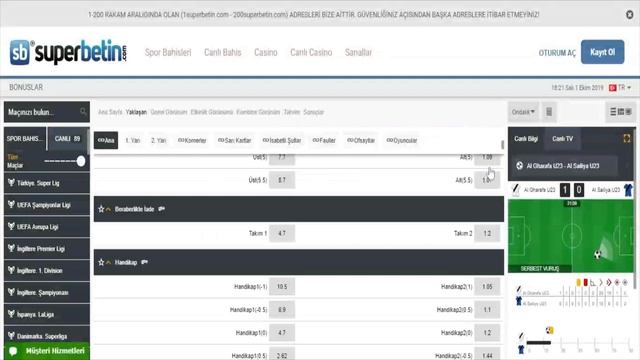Collapse the Handikap market section
The width and height of the screenshot is (640, 360).
point(109,262)
